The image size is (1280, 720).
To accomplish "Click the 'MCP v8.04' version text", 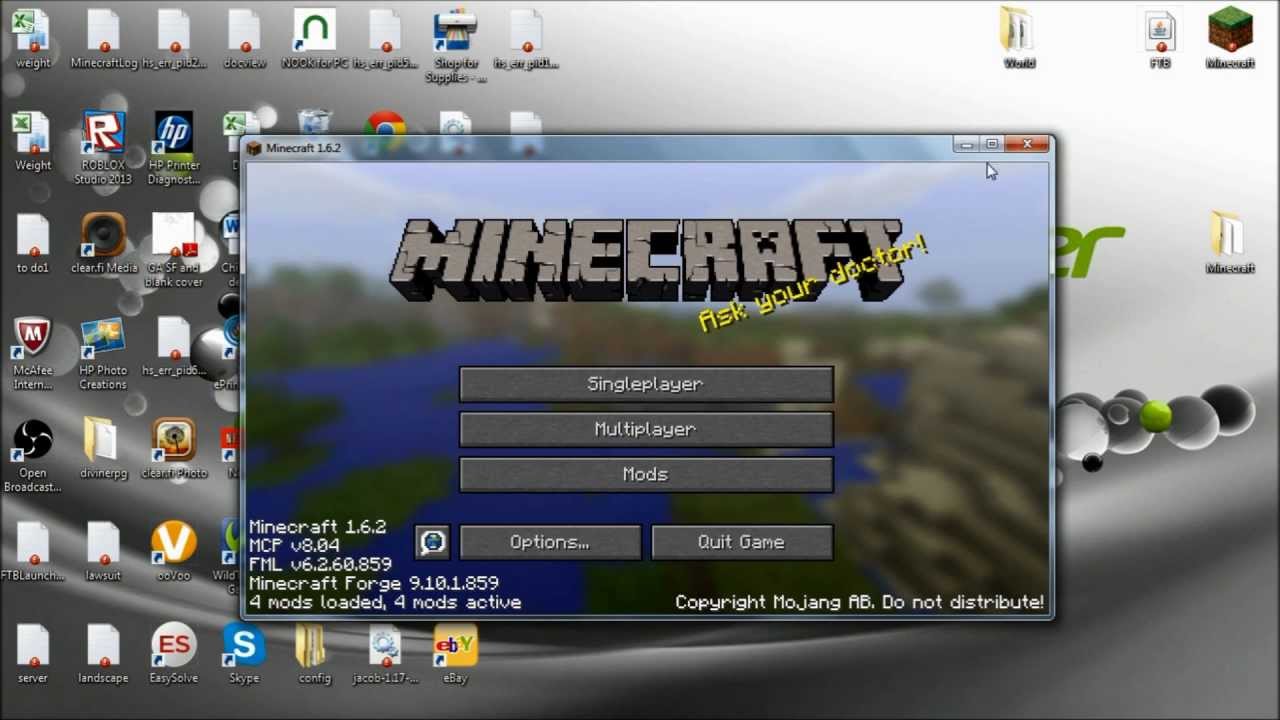I will coord(294,545).
